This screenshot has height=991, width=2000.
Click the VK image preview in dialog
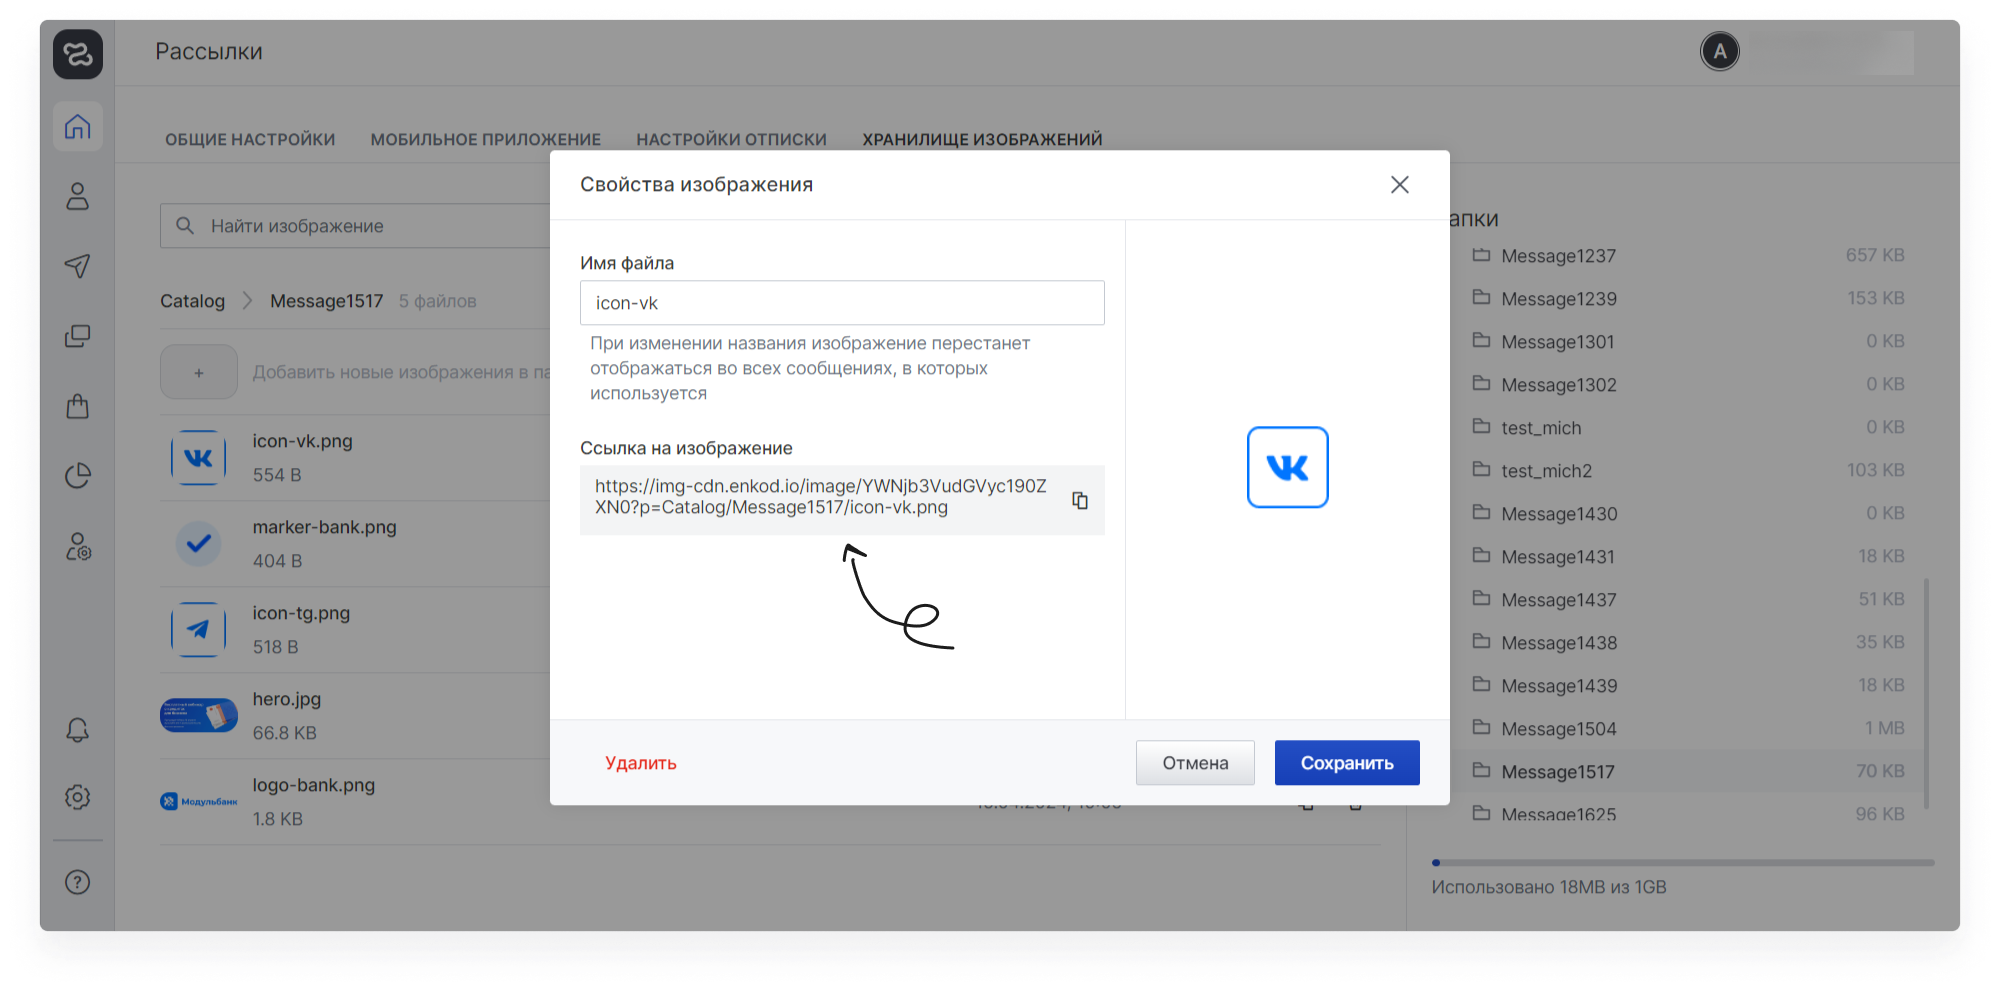click(1288, 468)
